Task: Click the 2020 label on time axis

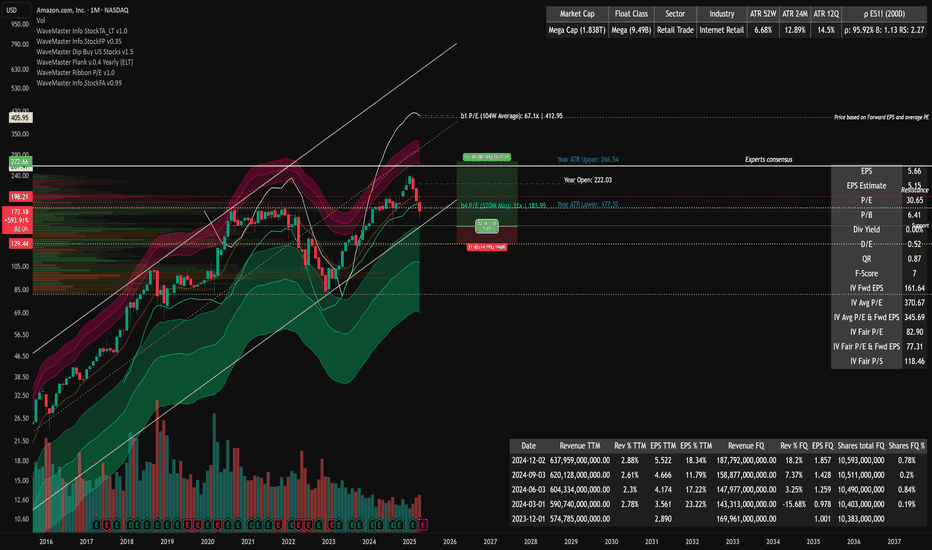Action: [x=207, y=542]
